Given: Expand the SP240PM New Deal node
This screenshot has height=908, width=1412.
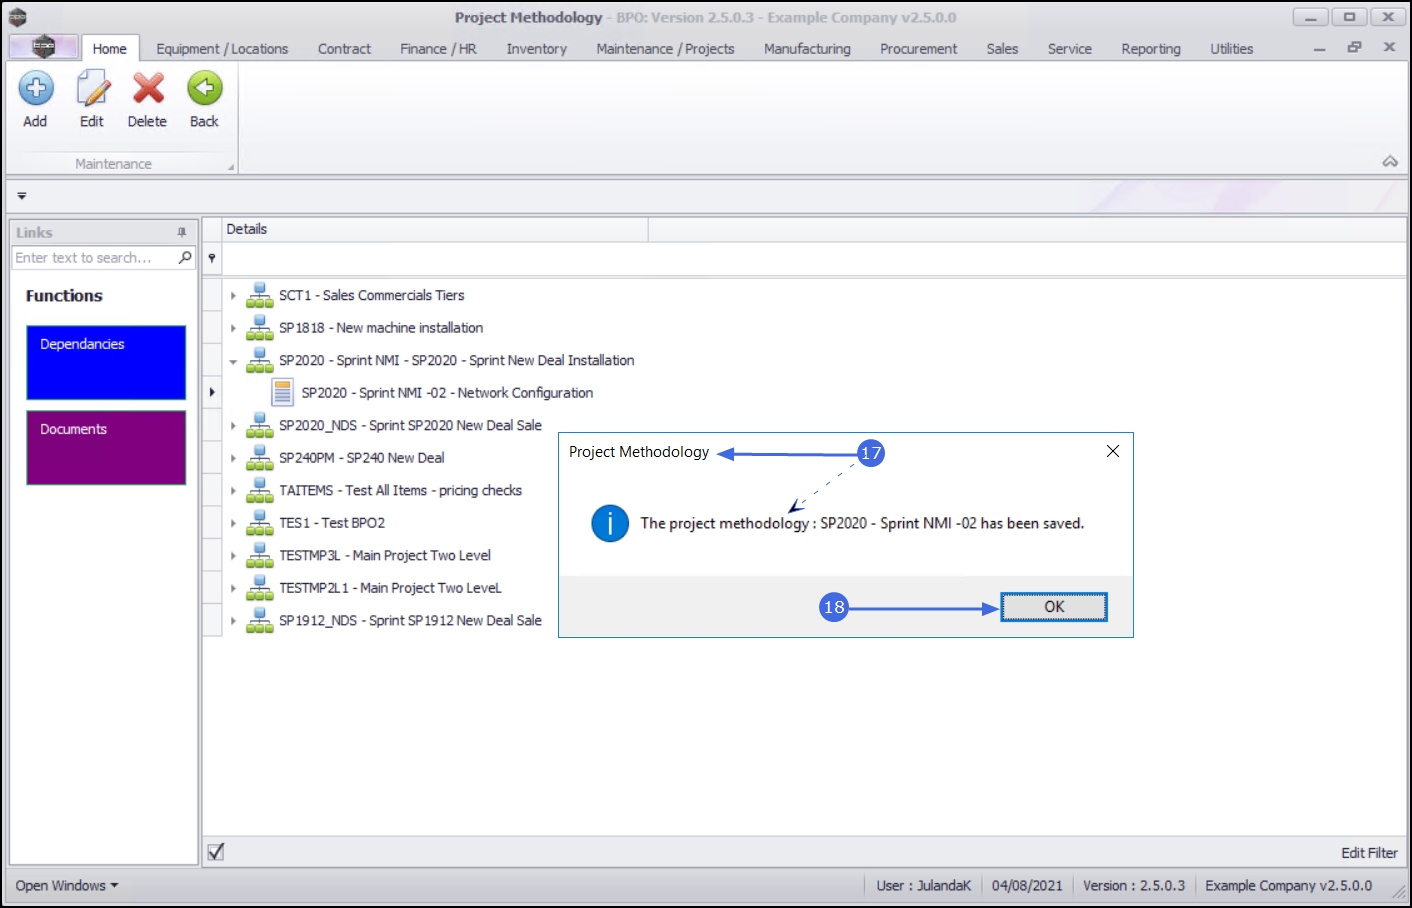Looking at the screenshot, I should pos(233,458).
